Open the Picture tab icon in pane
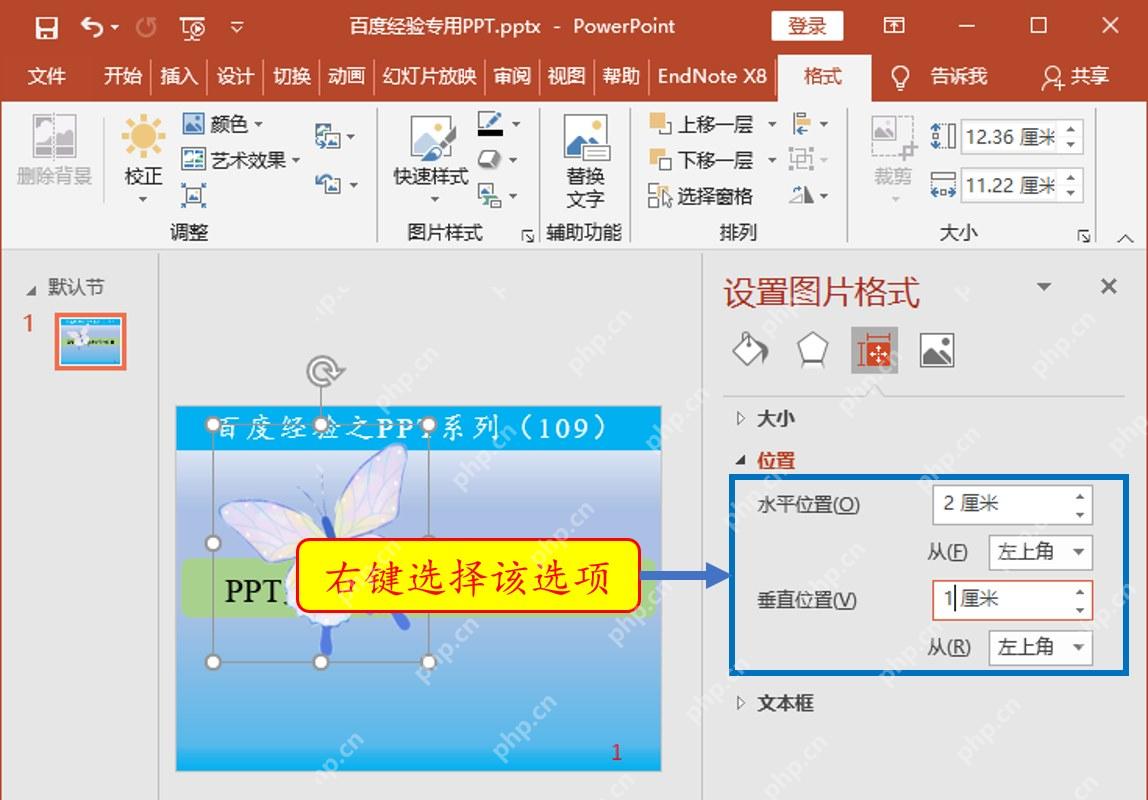 (937, 349)
